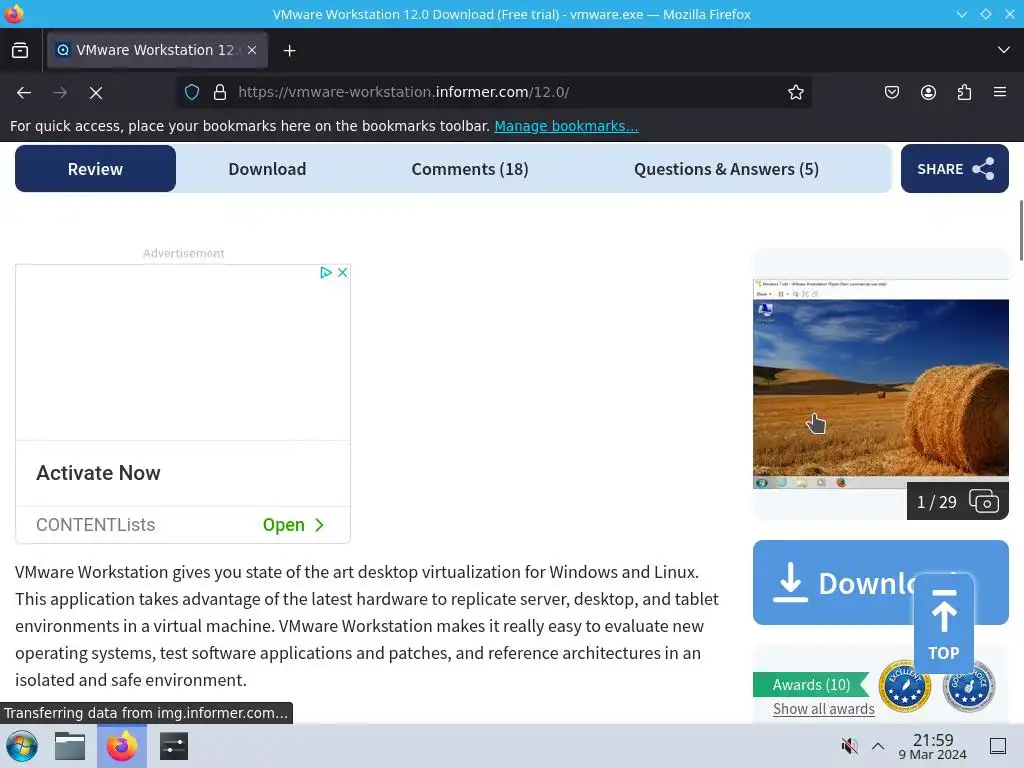Screen dimensions: 1024x768
Task: Open Firefox View recent browsing
Action: click(x=20, y=50)
